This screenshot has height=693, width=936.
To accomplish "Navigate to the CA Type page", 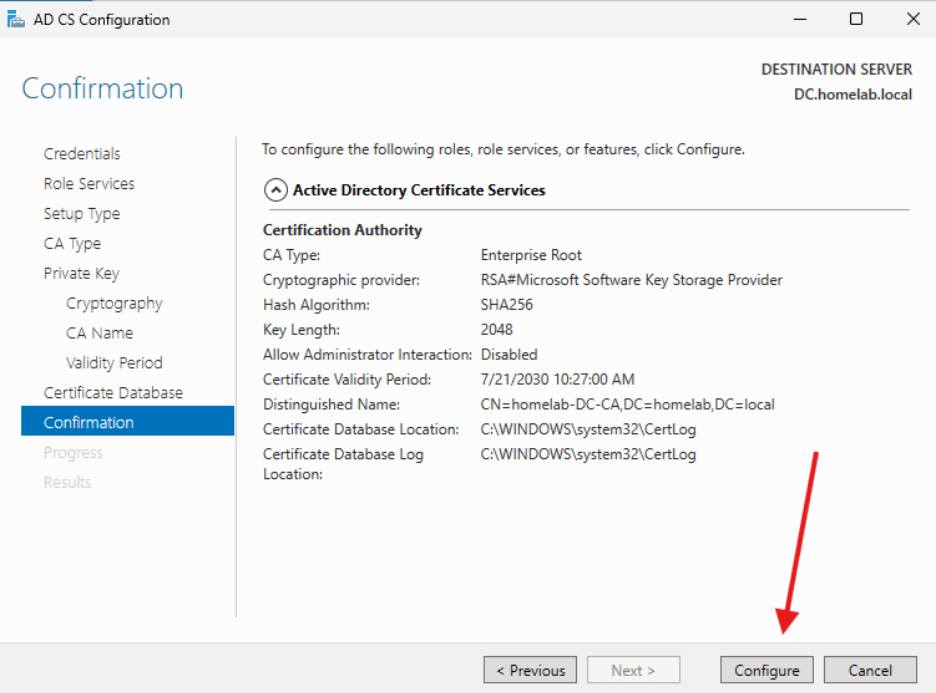I will click(72, 243).
